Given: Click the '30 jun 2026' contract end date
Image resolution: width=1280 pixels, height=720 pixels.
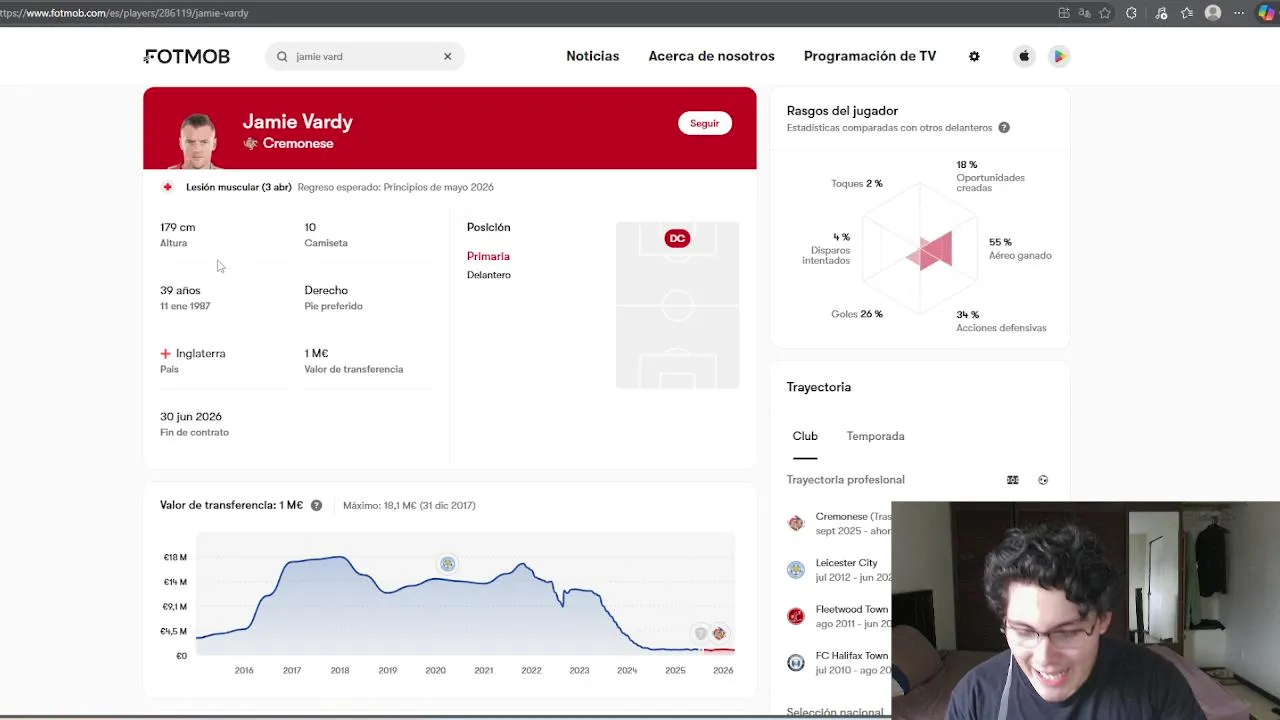Looking at the screenshot, I should click(x=191, y=417).
